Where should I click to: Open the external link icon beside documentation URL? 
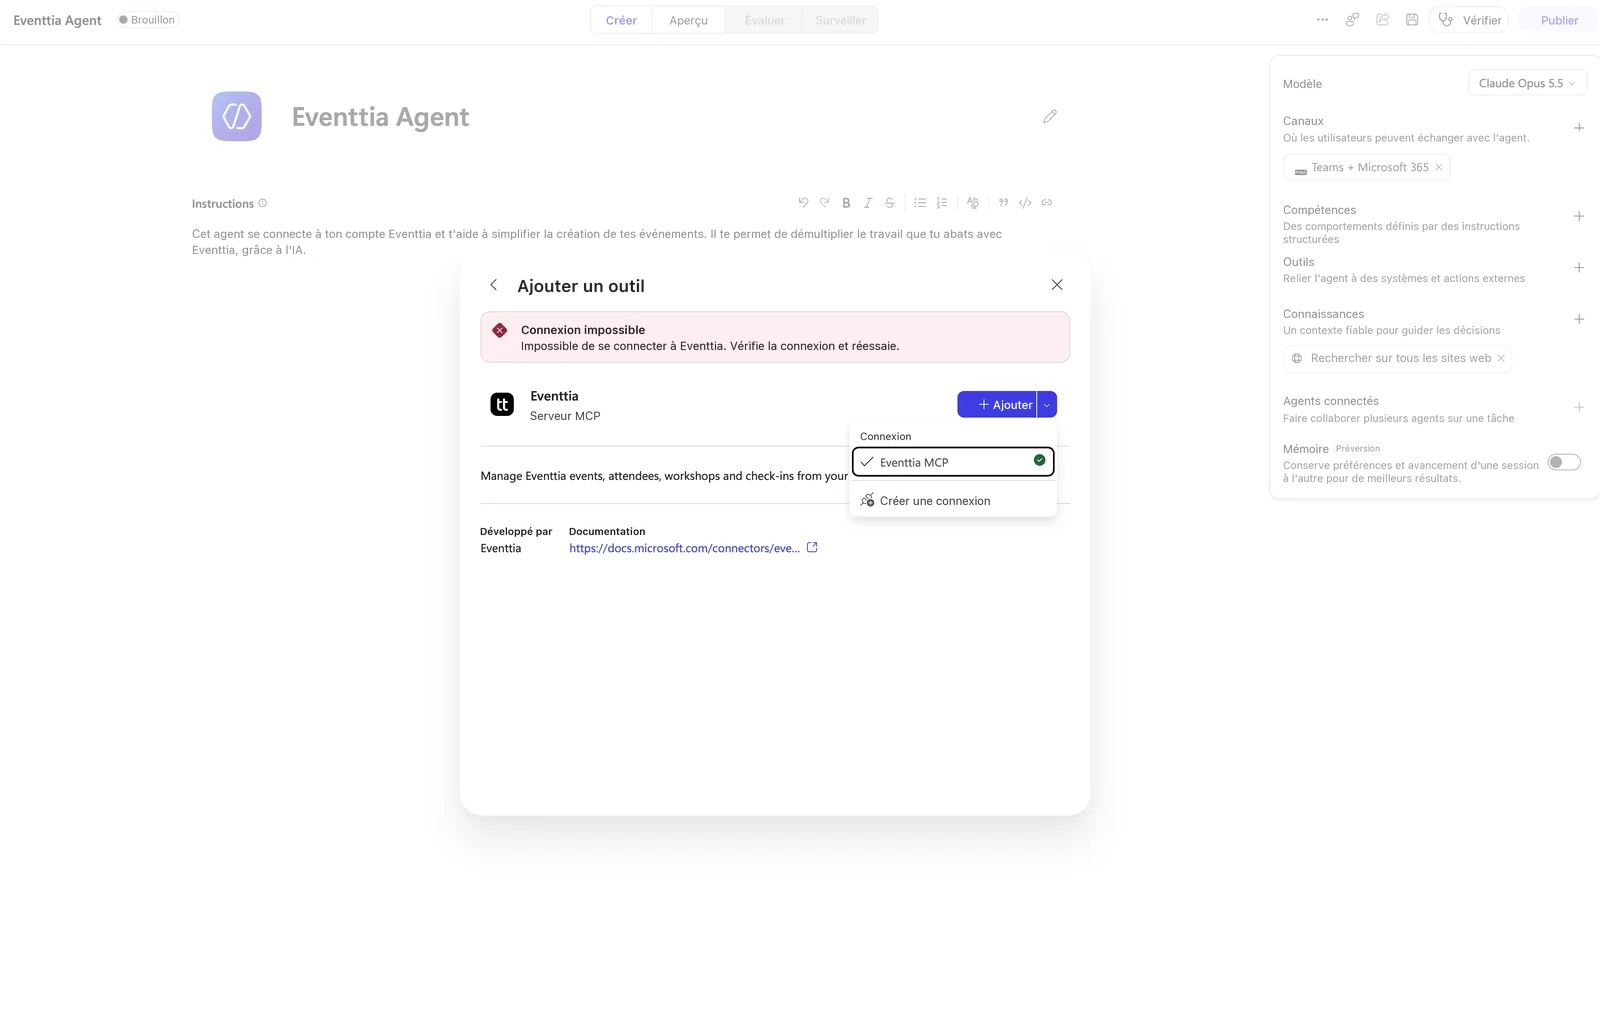(812, 547)
